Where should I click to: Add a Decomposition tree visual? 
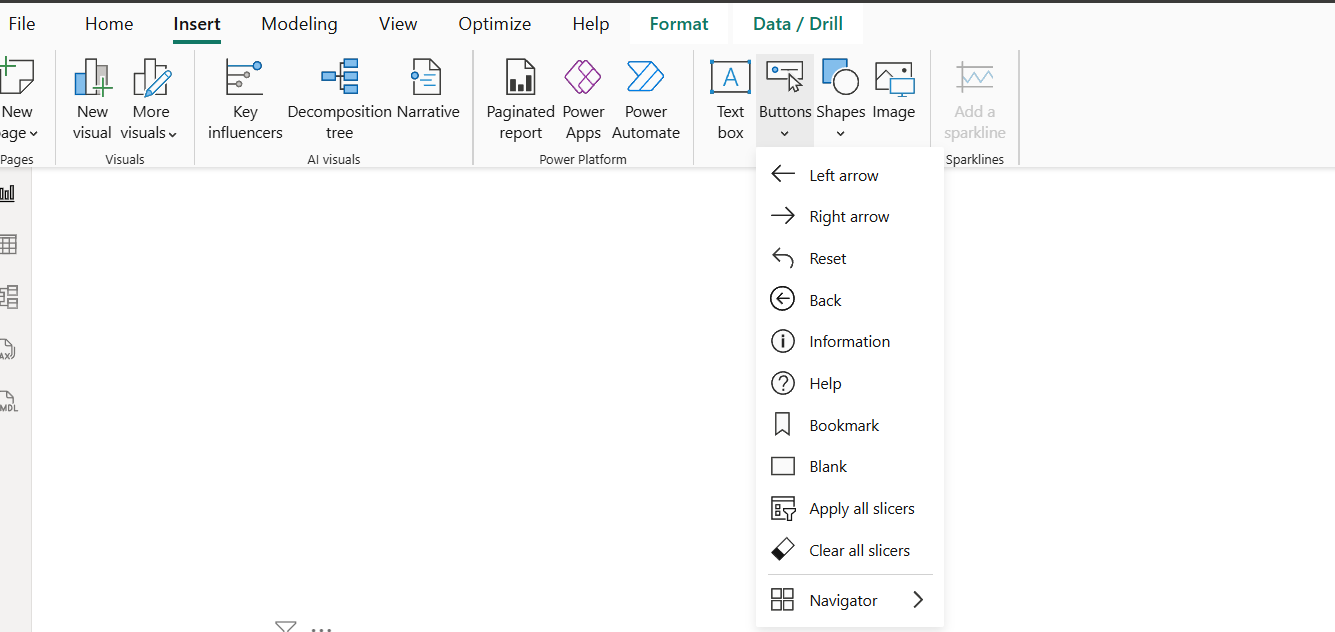339,99
